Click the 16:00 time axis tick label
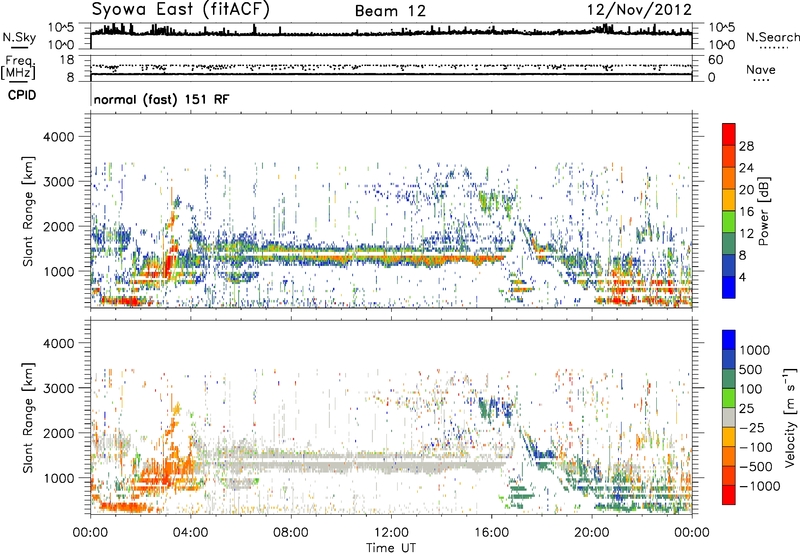The image size is (800, 554). pyautogui.click(x=491, y=533)
